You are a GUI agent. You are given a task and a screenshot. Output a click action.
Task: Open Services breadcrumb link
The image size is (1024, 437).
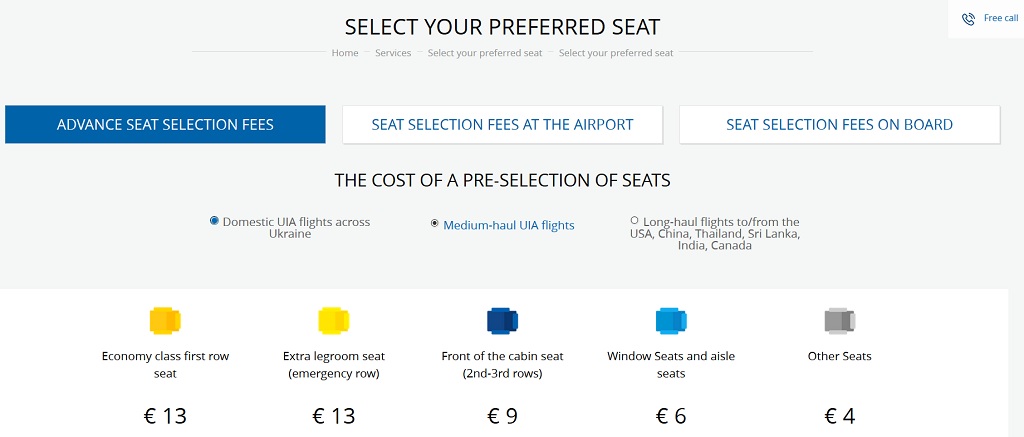pyautogui.click(x=393, y=53)
